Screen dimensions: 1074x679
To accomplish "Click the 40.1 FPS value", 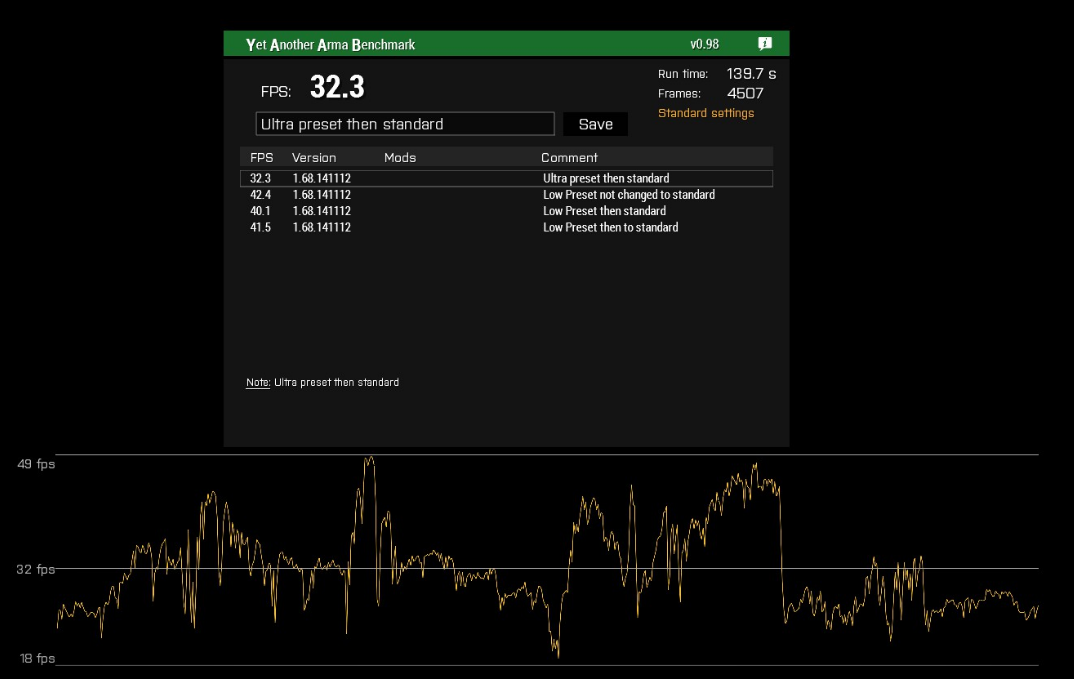I will click(260, 211).
